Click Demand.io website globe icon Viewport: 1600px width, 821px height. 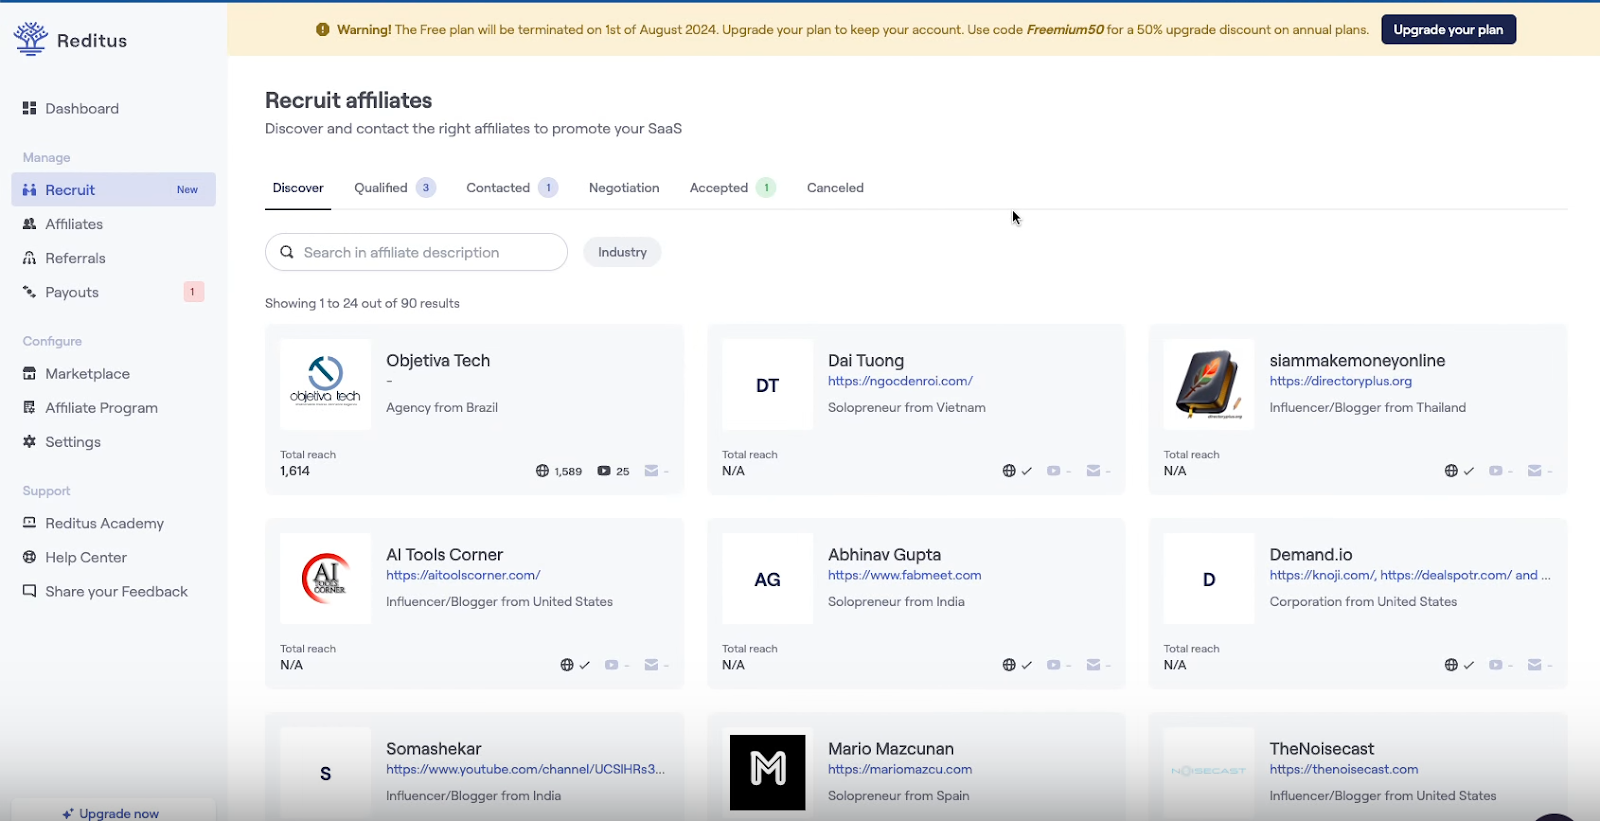click(x=1451, y=665)
